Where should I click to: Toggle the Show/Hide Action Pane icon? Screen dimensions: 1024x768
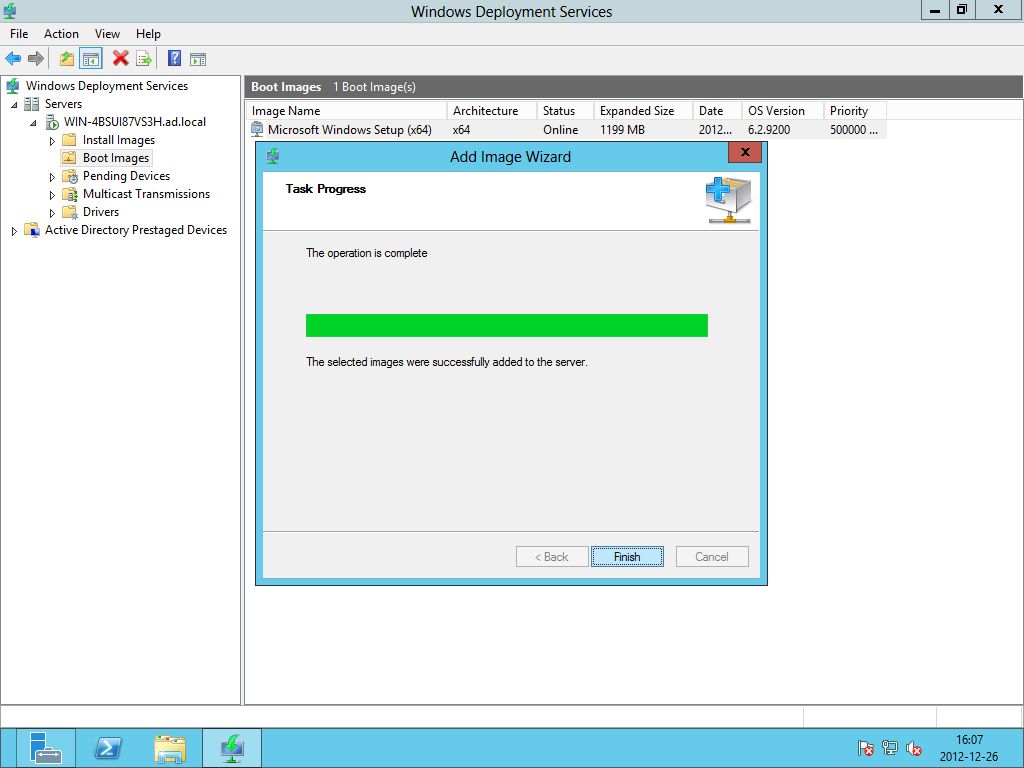198,59
